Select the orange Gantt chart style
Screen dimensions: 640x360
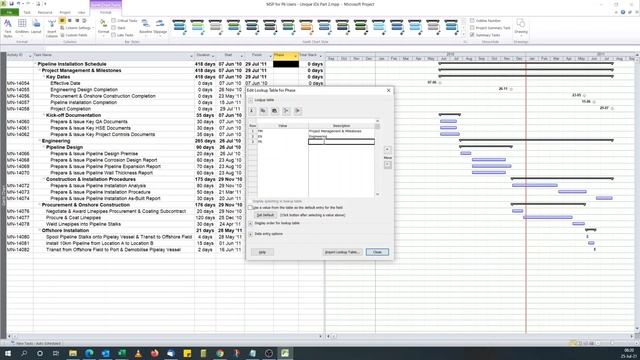point(306,27)
